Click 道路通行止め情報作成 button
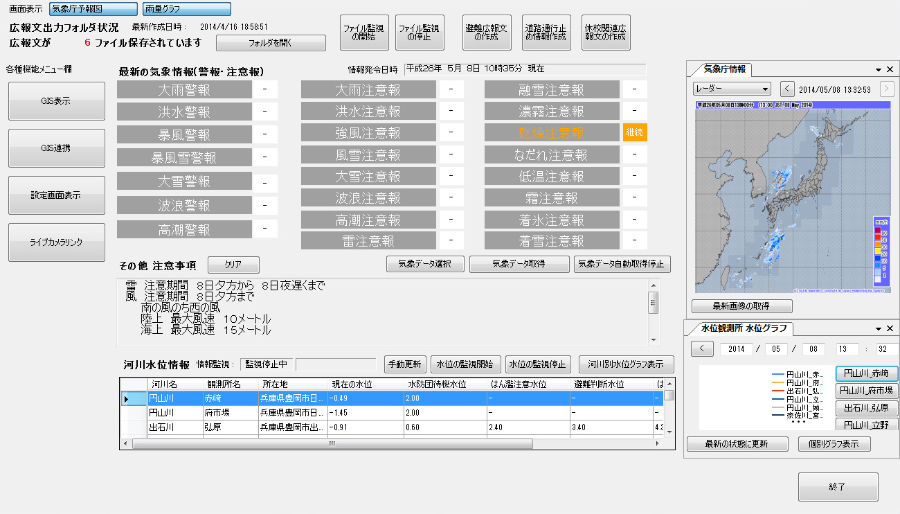 point(546,32)
